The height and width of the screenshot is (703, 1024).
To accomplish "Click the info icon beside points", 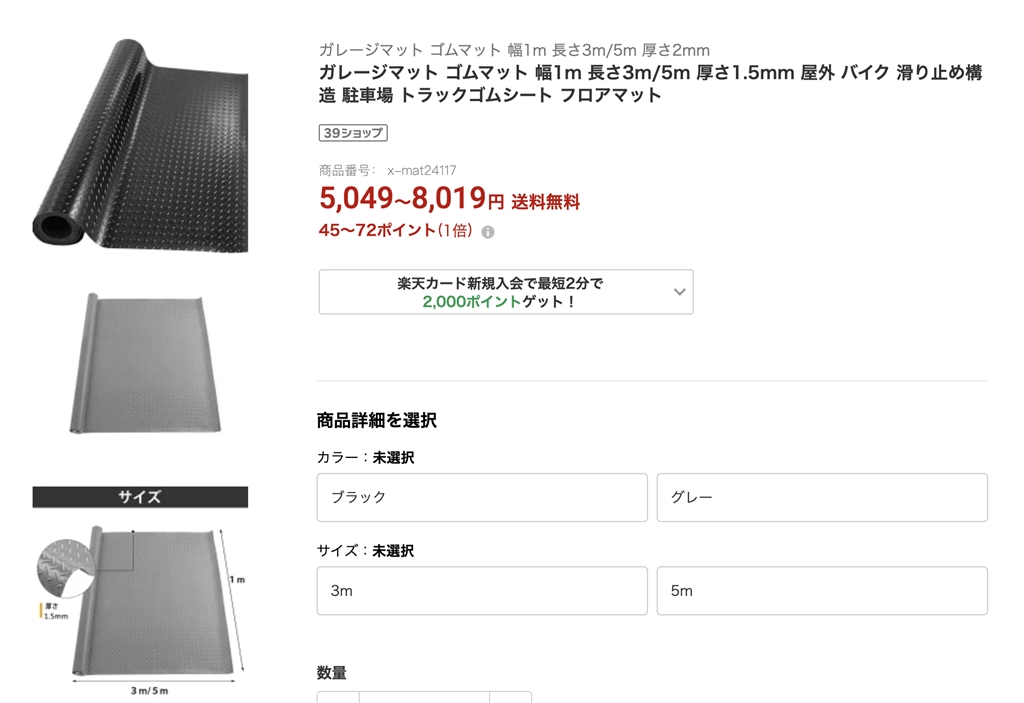I will point(488,232).
